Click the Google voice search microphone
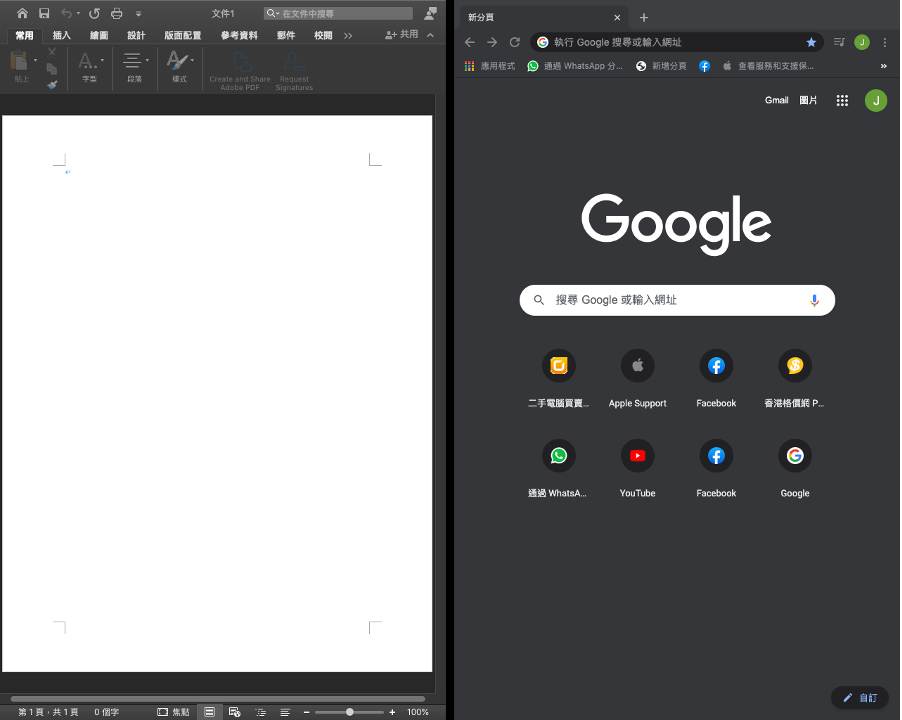This screenshot has width=902, height=720. [x=814, y=300]
